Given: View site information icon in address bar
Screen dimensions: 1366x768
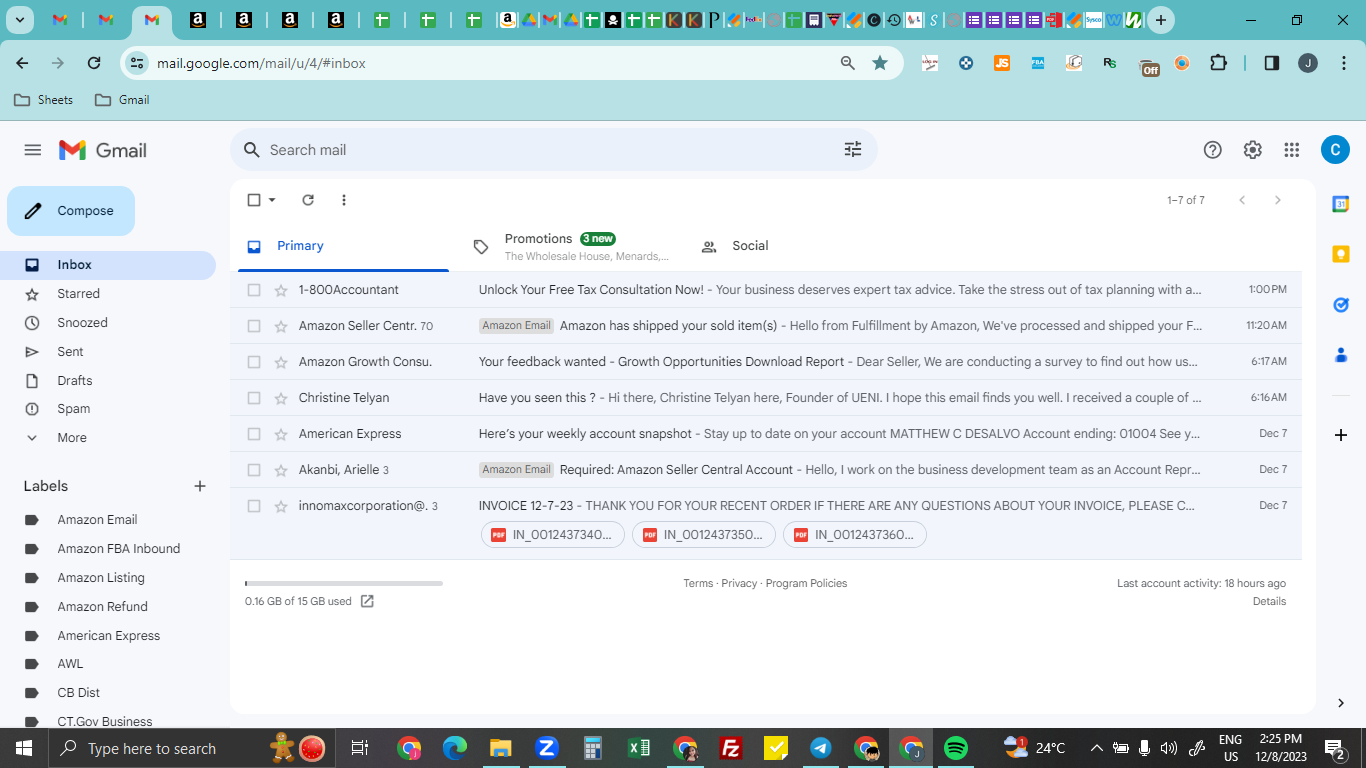Looking at the screenshot, I should [138, 63].
